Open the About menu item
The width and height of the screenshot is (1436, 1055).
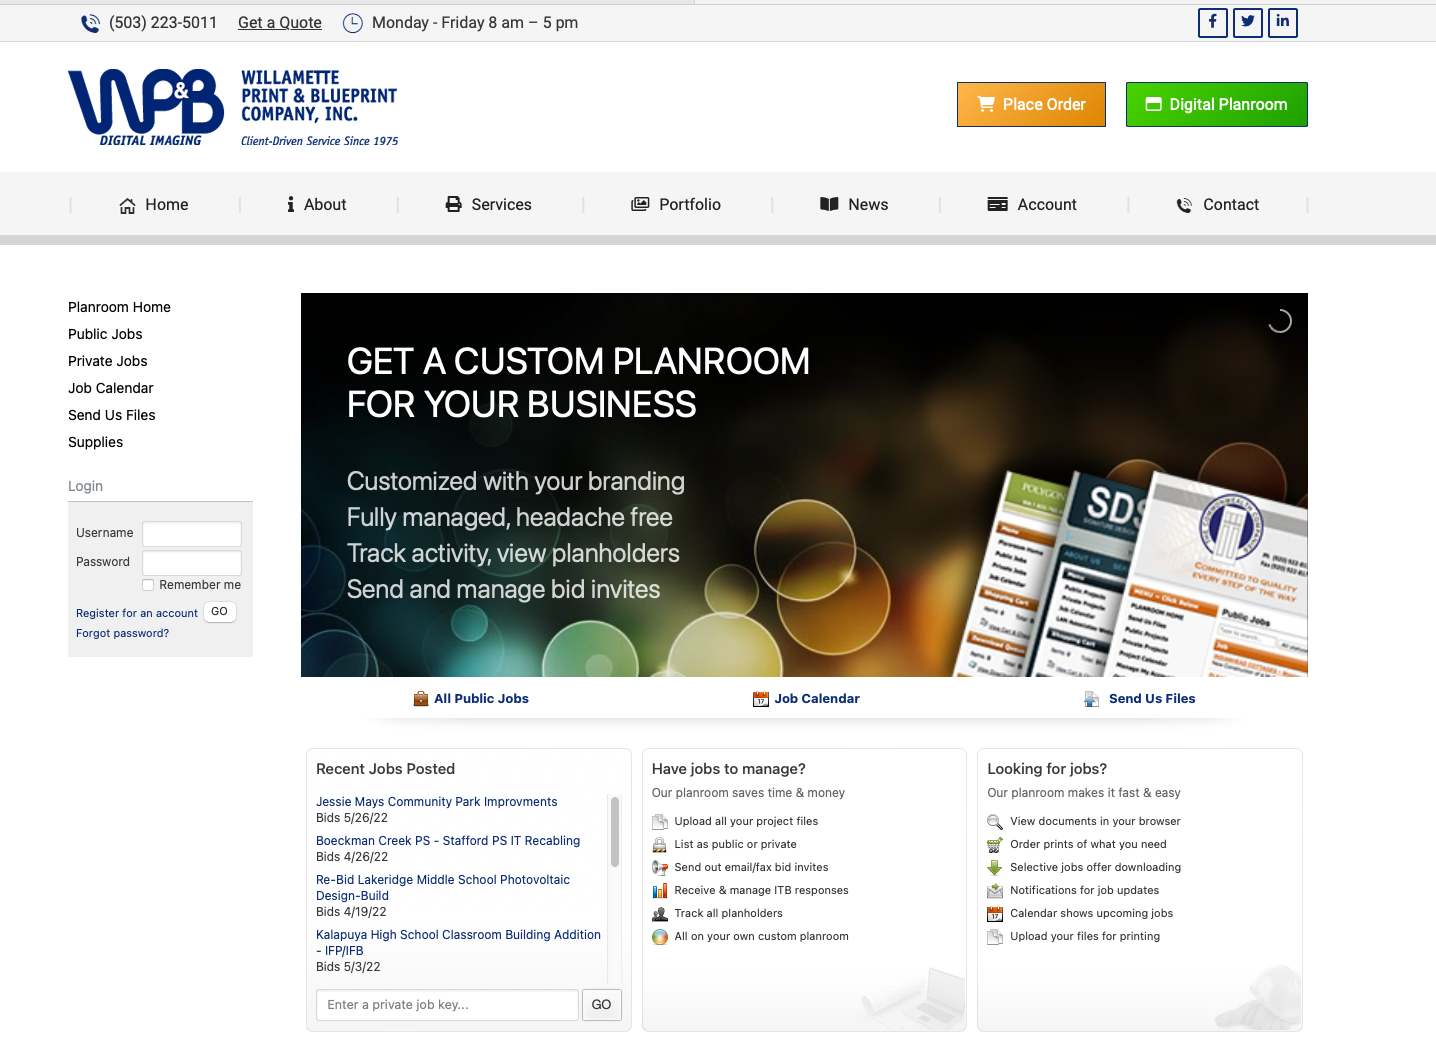coord(316,205)
